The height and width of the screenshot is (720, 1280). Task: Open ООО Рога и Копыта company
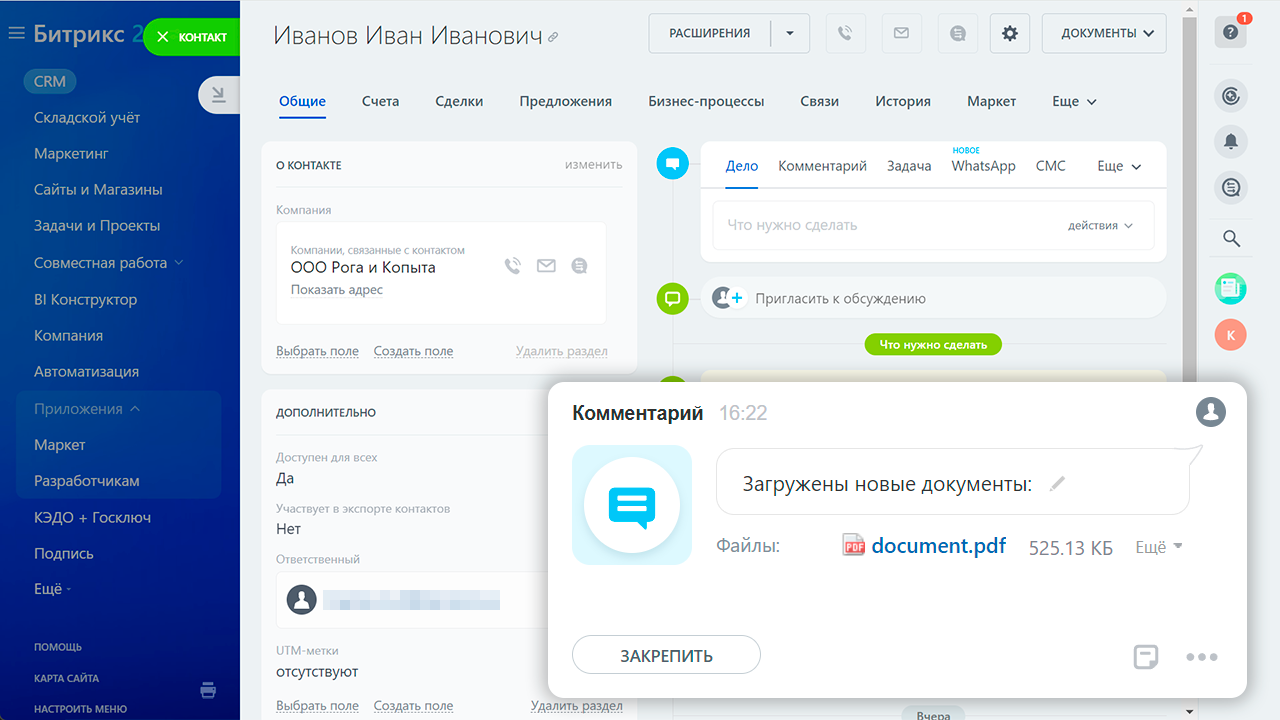(363, 267)
